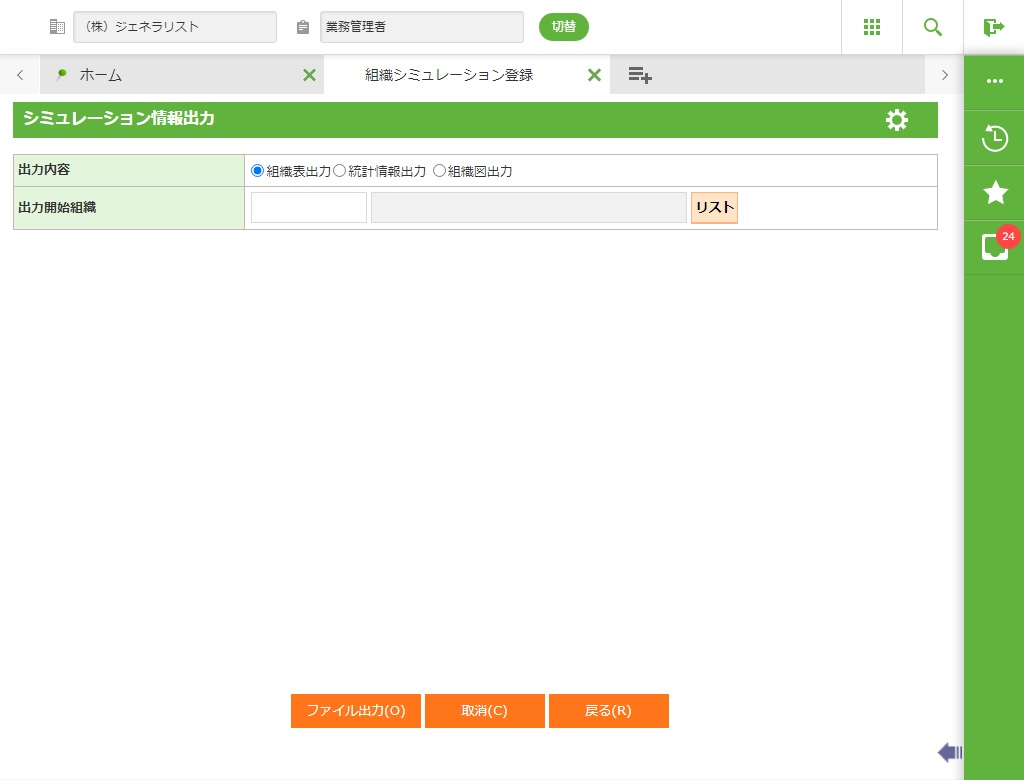This screenshot has height=780, width=1024.
Task: Open the three-dots sidebar menu
Action: (995, 81)
